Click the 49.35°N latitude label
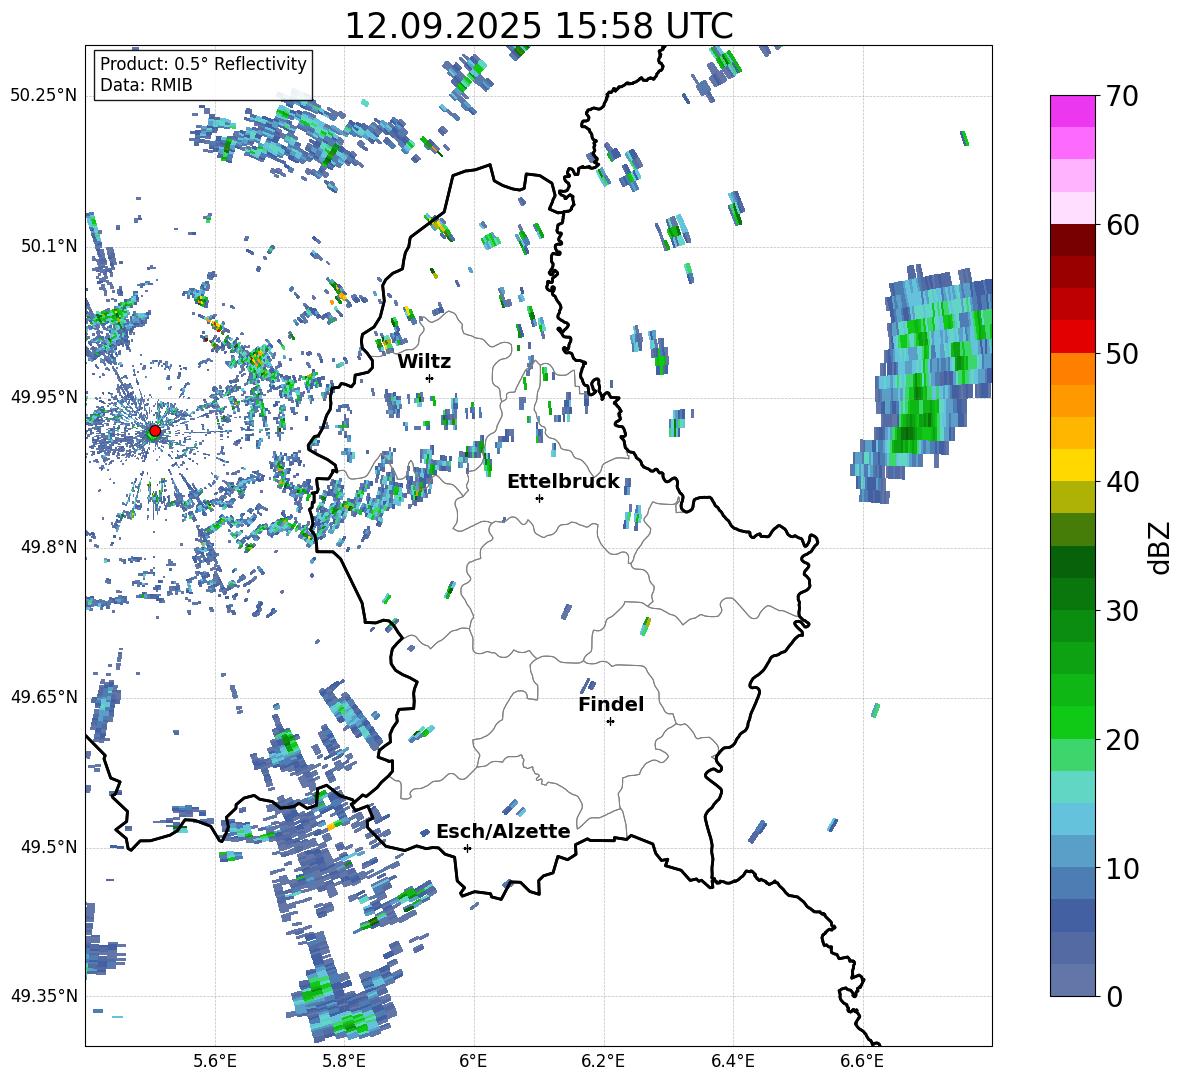This screenshot has height=1081, width=1184. 44,996
